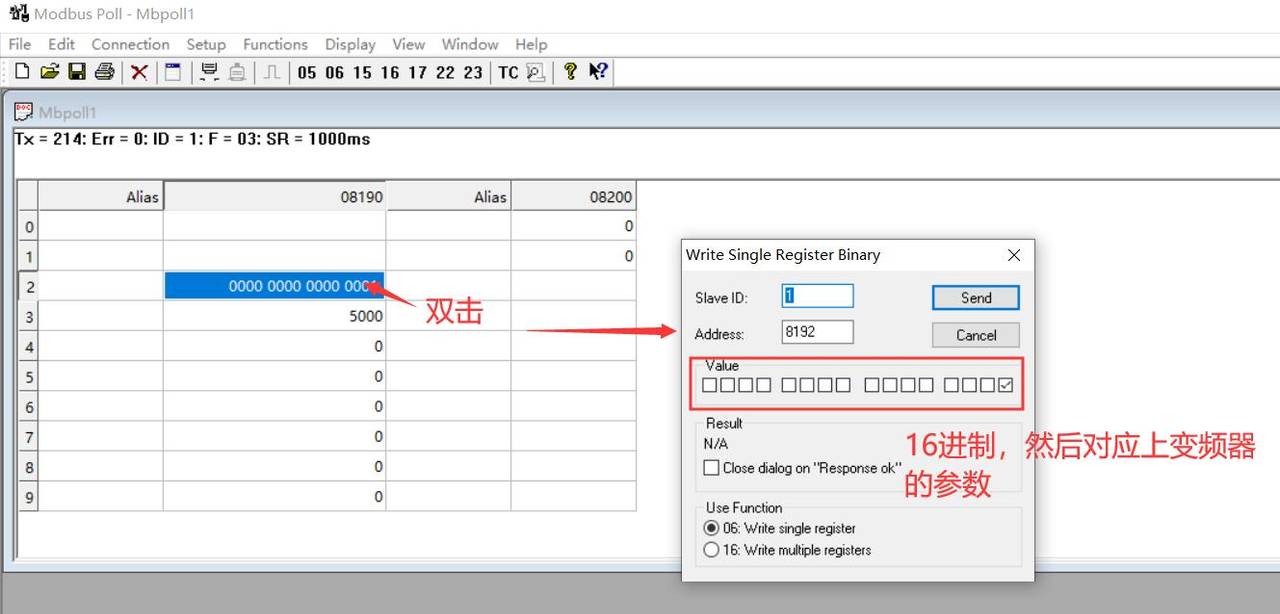Open the Read/Write Definition toolbar icon

click(x=172, y=71)
